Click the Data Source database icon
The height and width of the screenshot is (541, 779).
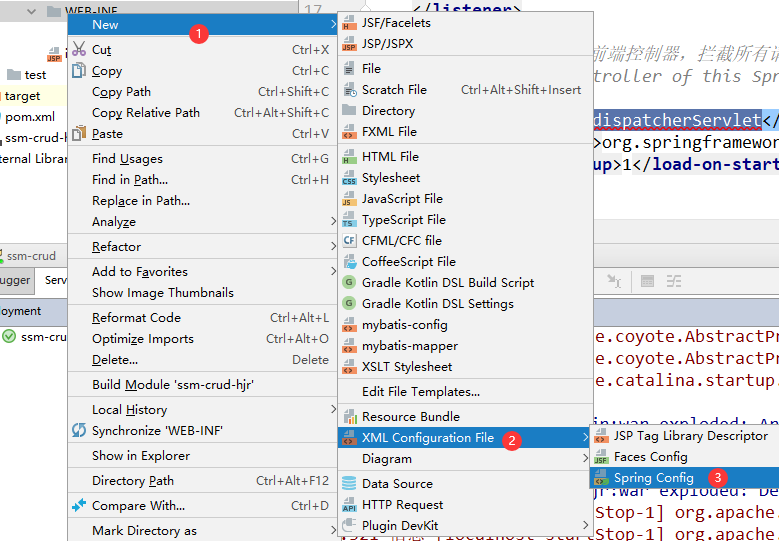click(349, 483)
